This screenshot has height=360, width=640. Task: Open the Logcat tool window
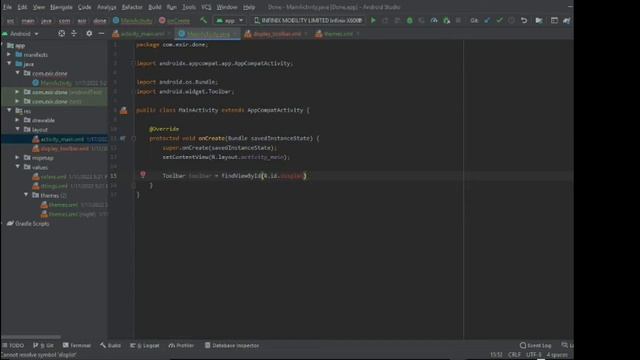(x=145, y=345)
